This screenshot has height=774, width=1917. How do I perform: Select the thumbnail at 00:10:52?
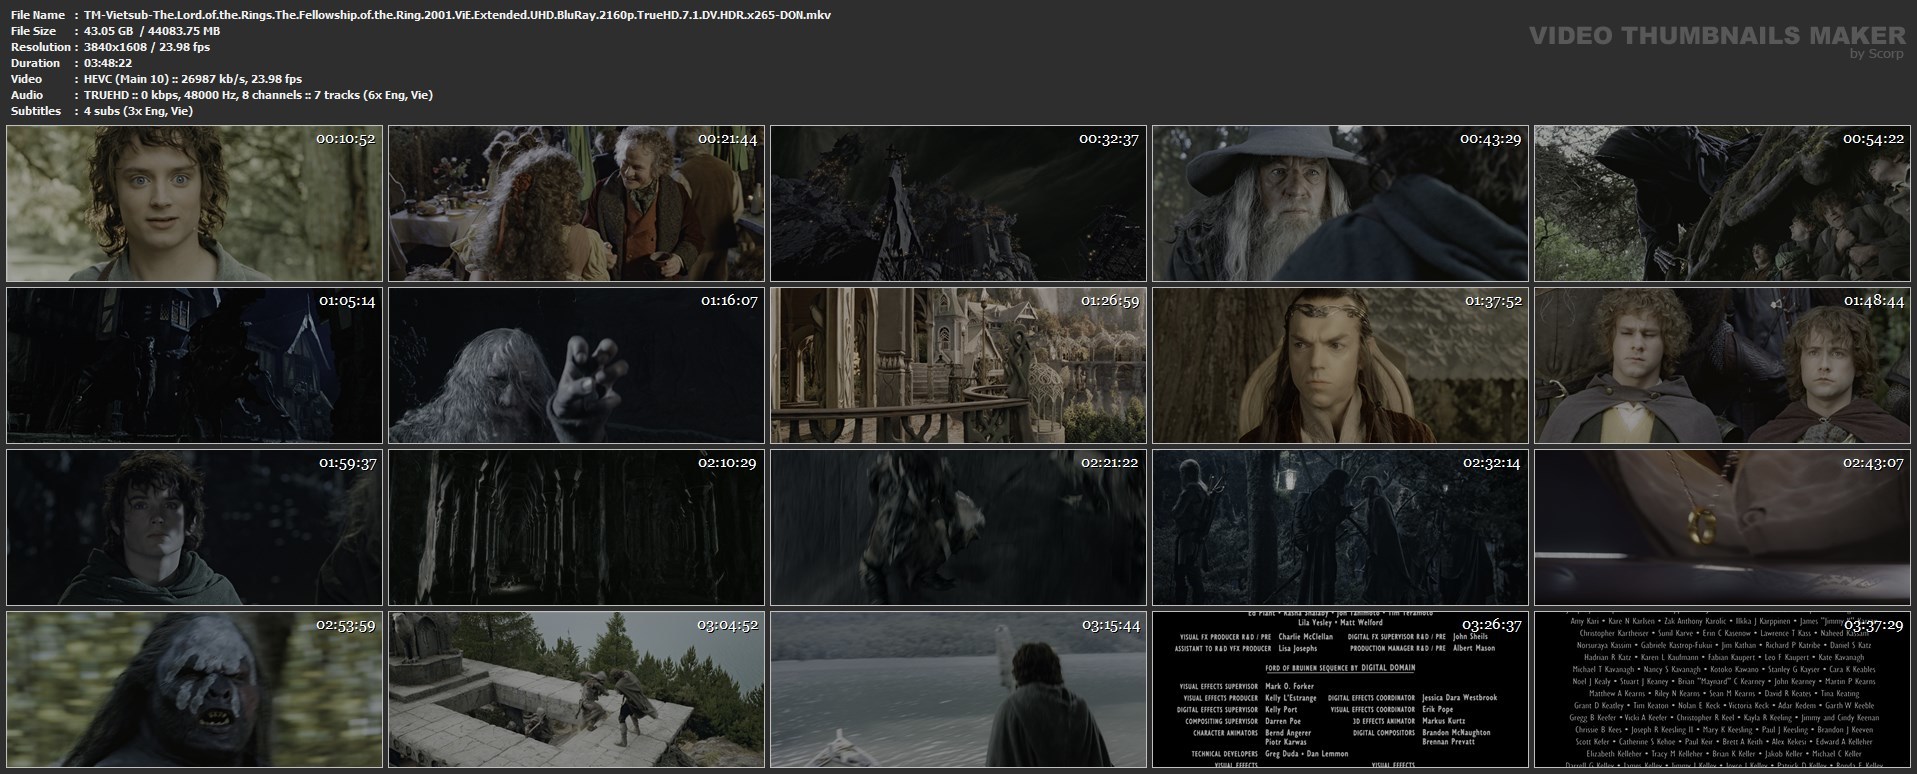(194, 204)
